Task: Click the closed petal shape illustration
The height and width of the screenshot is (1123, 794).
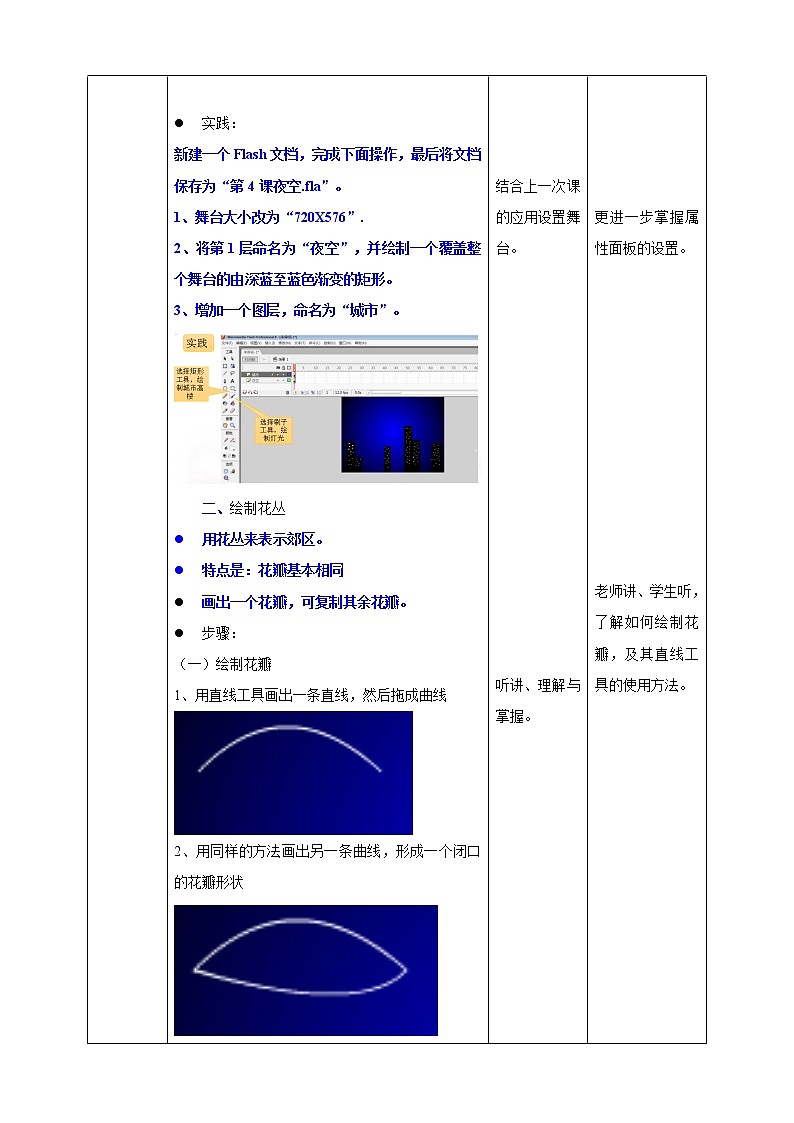Action: (x=306, y=970)
